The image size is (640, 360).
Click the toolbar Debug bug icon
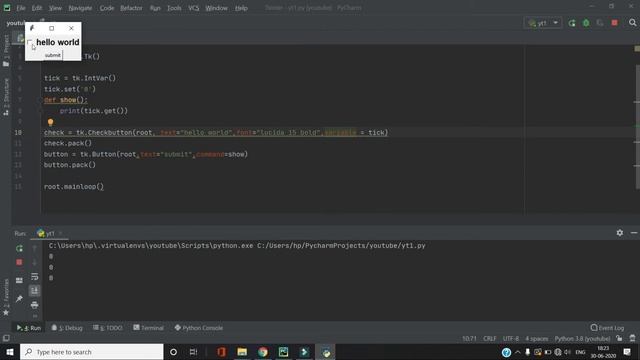coord(586,23)
